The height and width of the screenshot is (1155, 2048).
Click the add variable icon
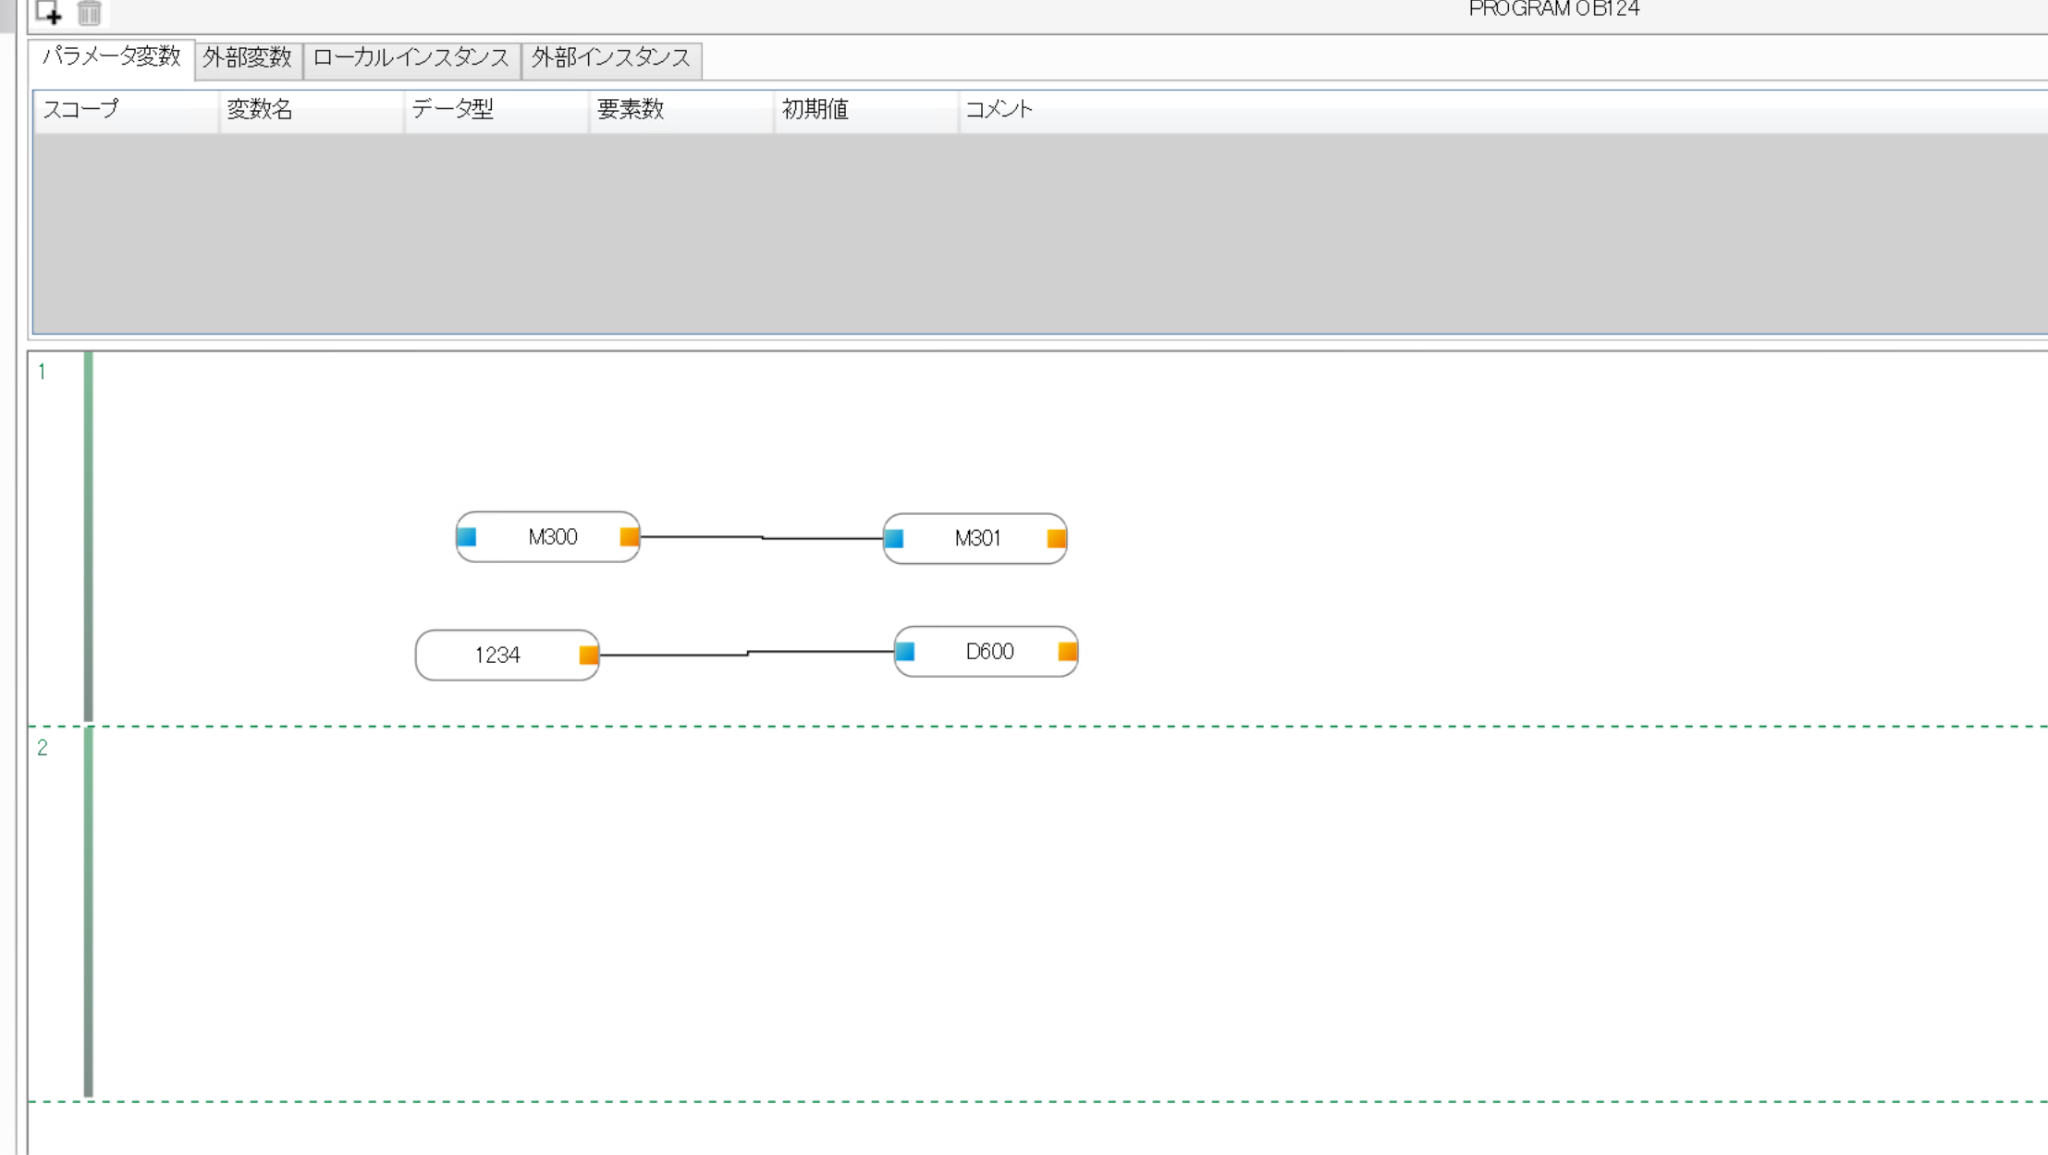click(x=48, y=12)
